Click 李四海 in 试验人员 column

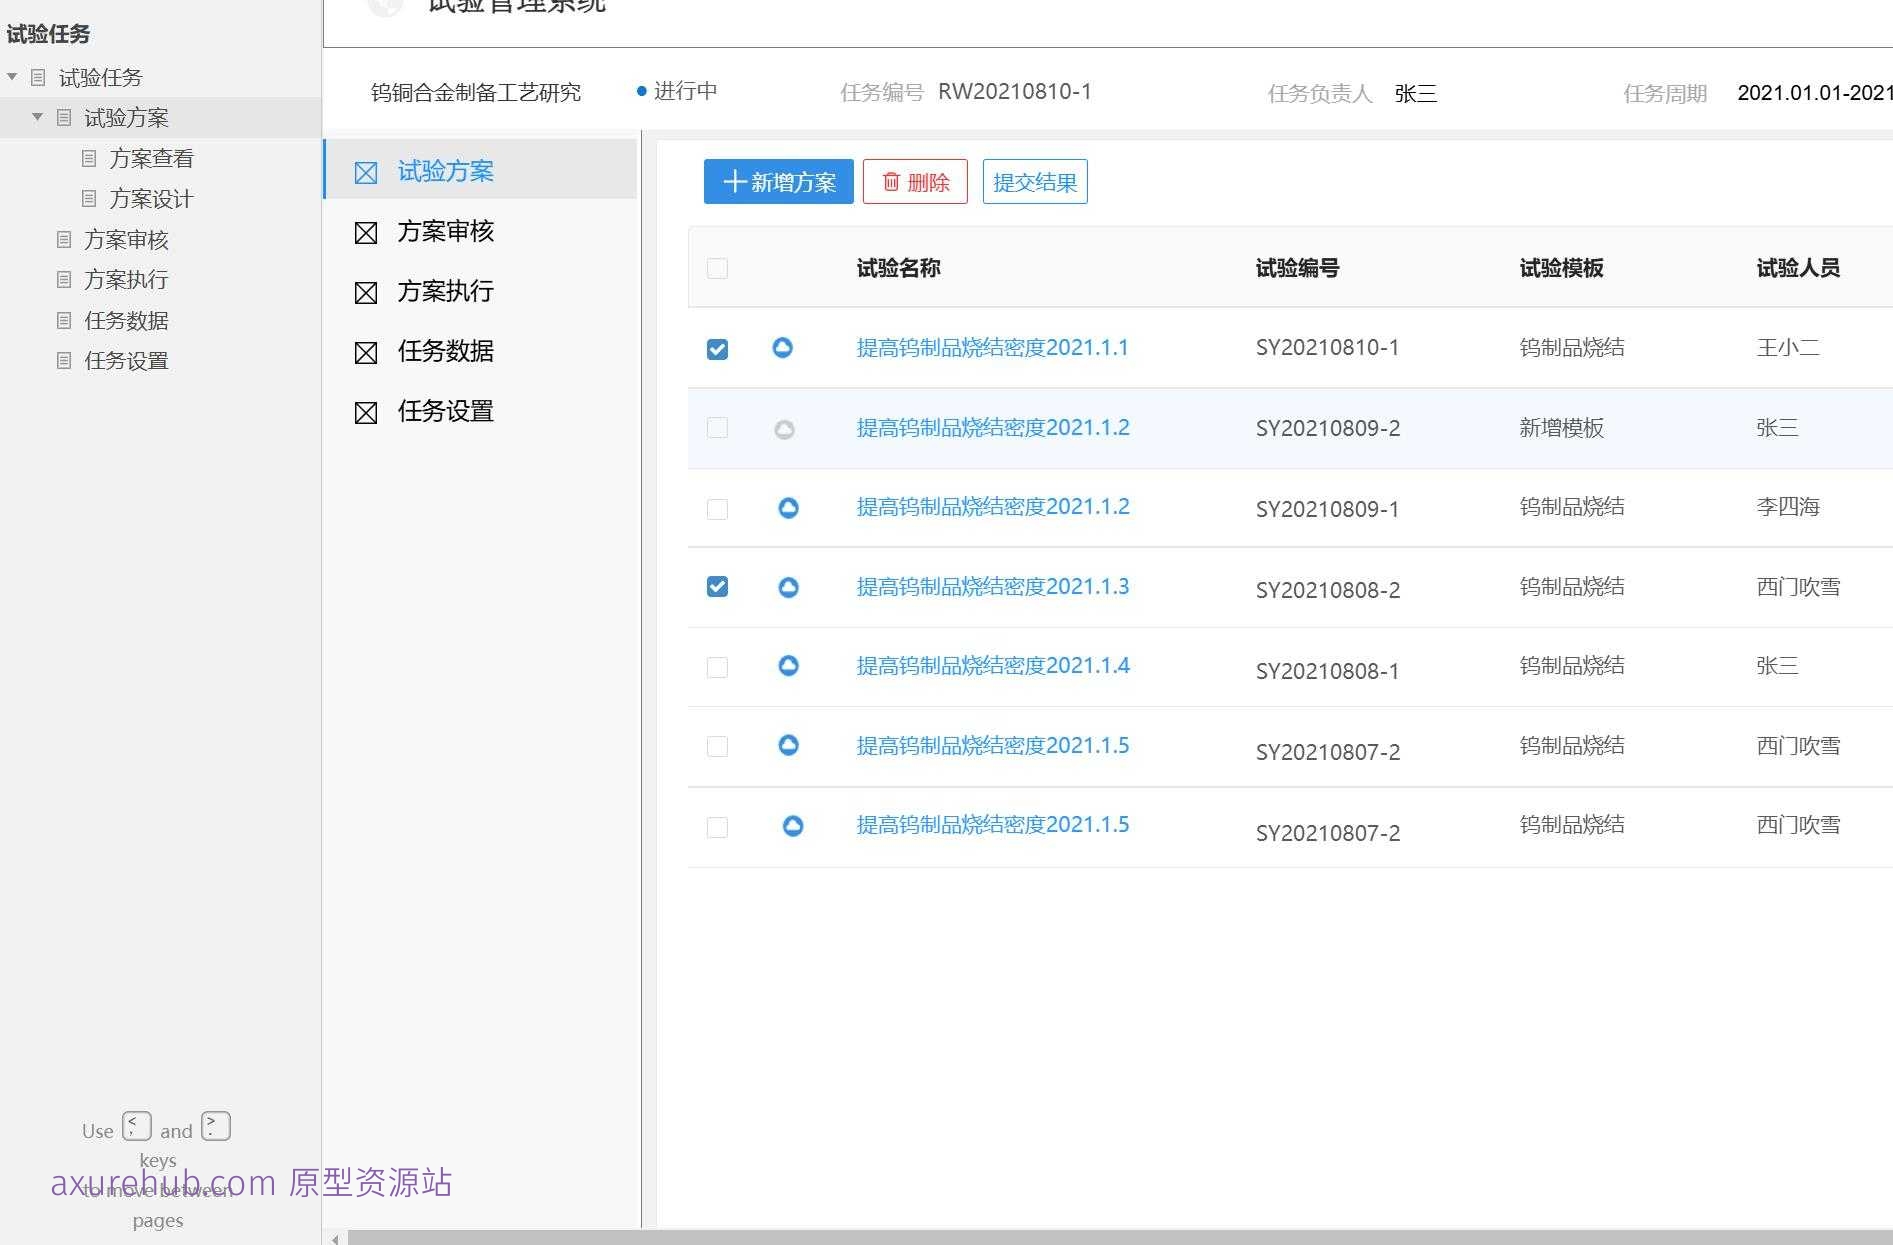[x=1788, y=507]
